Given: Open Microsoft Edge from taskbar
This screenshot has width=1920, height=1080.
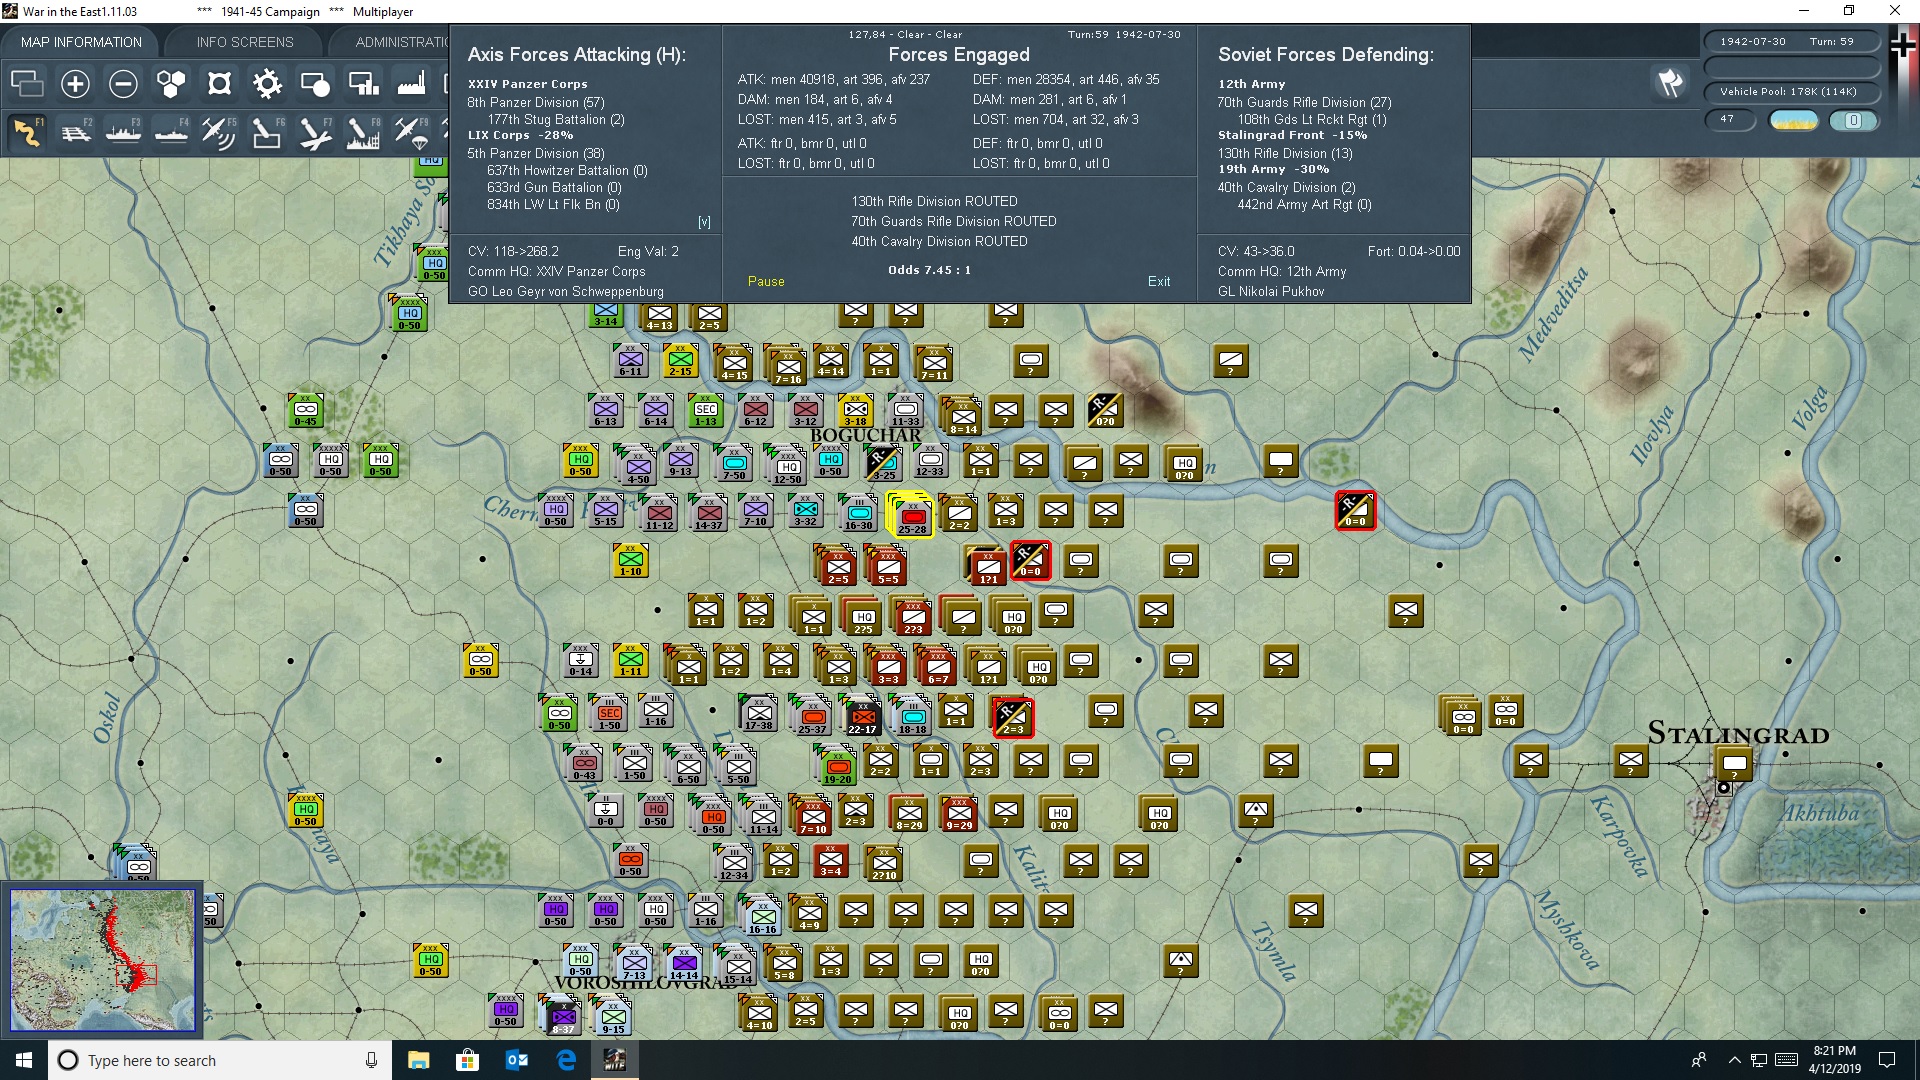Looking at the screenshot, I should click(566, 1060).
